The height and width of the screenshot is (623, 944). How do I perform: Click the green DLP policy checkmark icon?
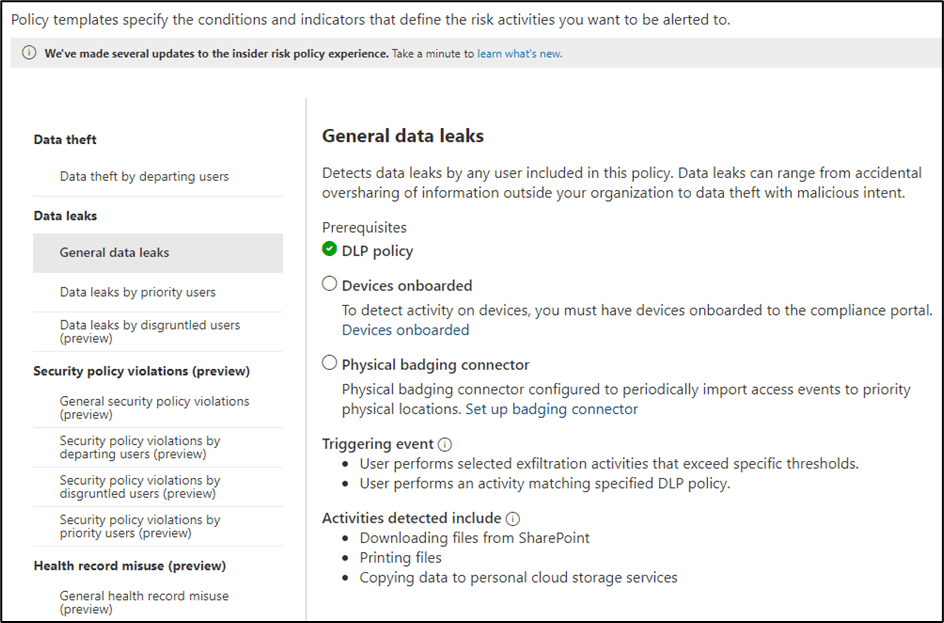pyautogui.click(x=330, y=250)
